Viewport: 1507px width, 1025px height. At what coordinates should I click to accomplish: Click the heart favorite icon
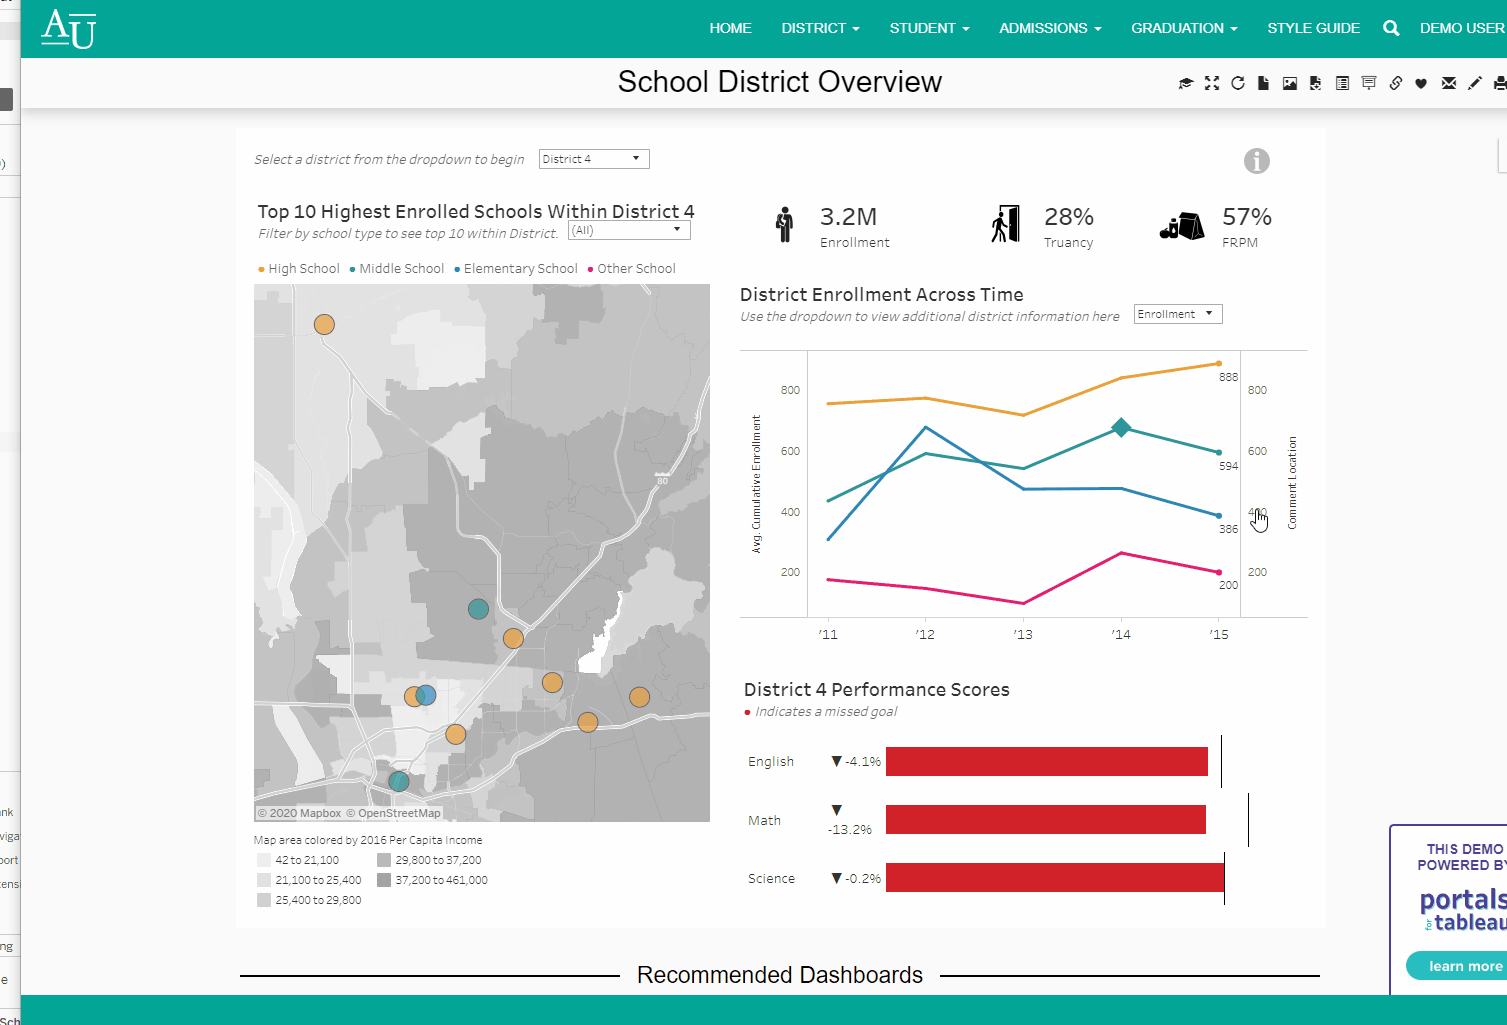point(1421,83)
